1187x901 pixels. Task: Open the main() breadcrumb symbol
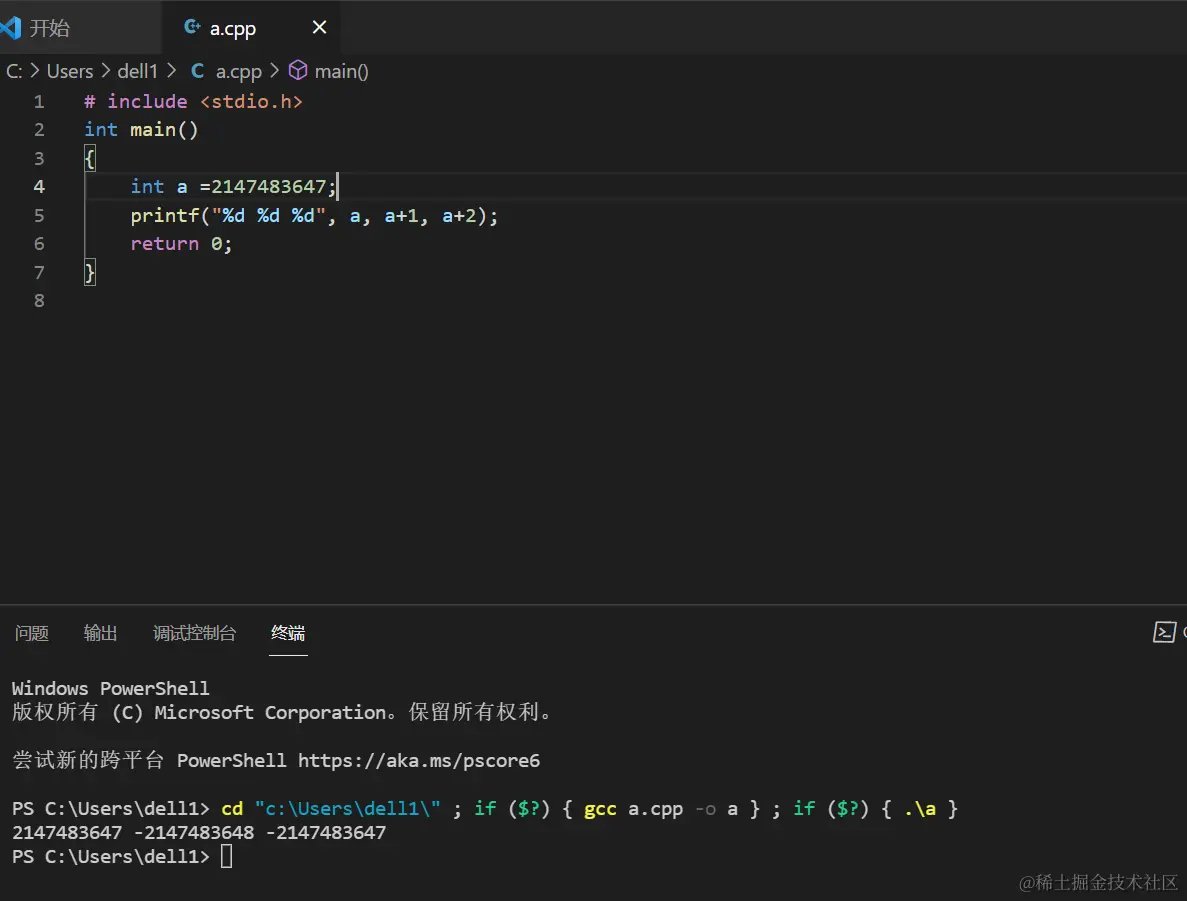[341, 71]
